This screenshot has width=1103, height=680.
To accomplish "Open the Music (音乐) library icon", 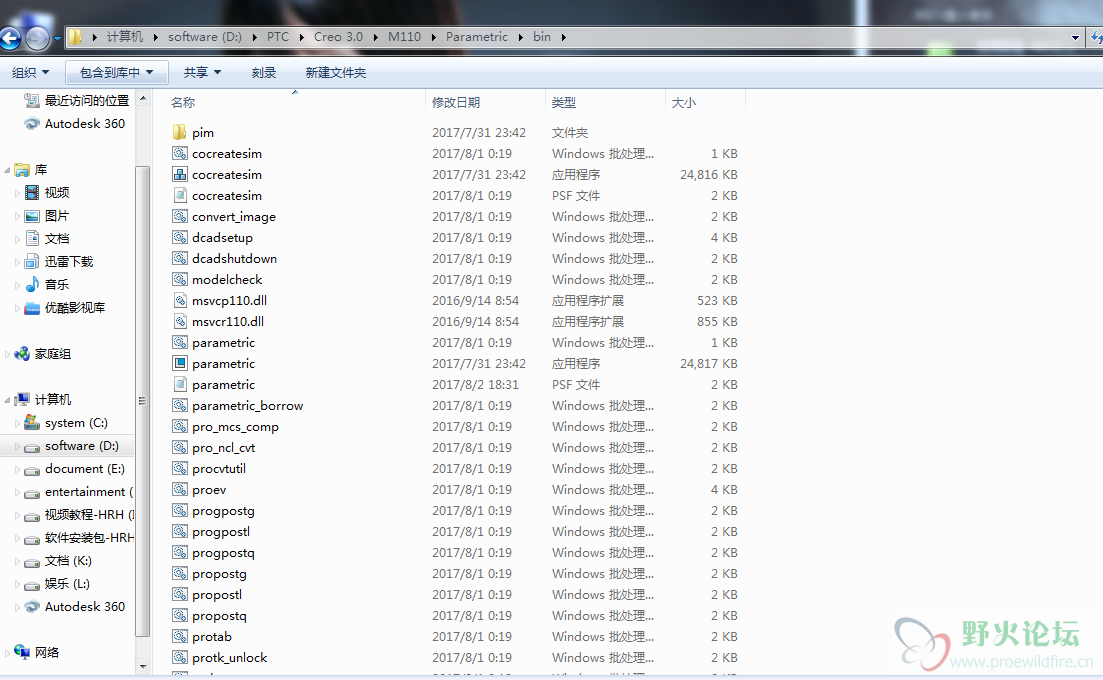I will (32, 285).
